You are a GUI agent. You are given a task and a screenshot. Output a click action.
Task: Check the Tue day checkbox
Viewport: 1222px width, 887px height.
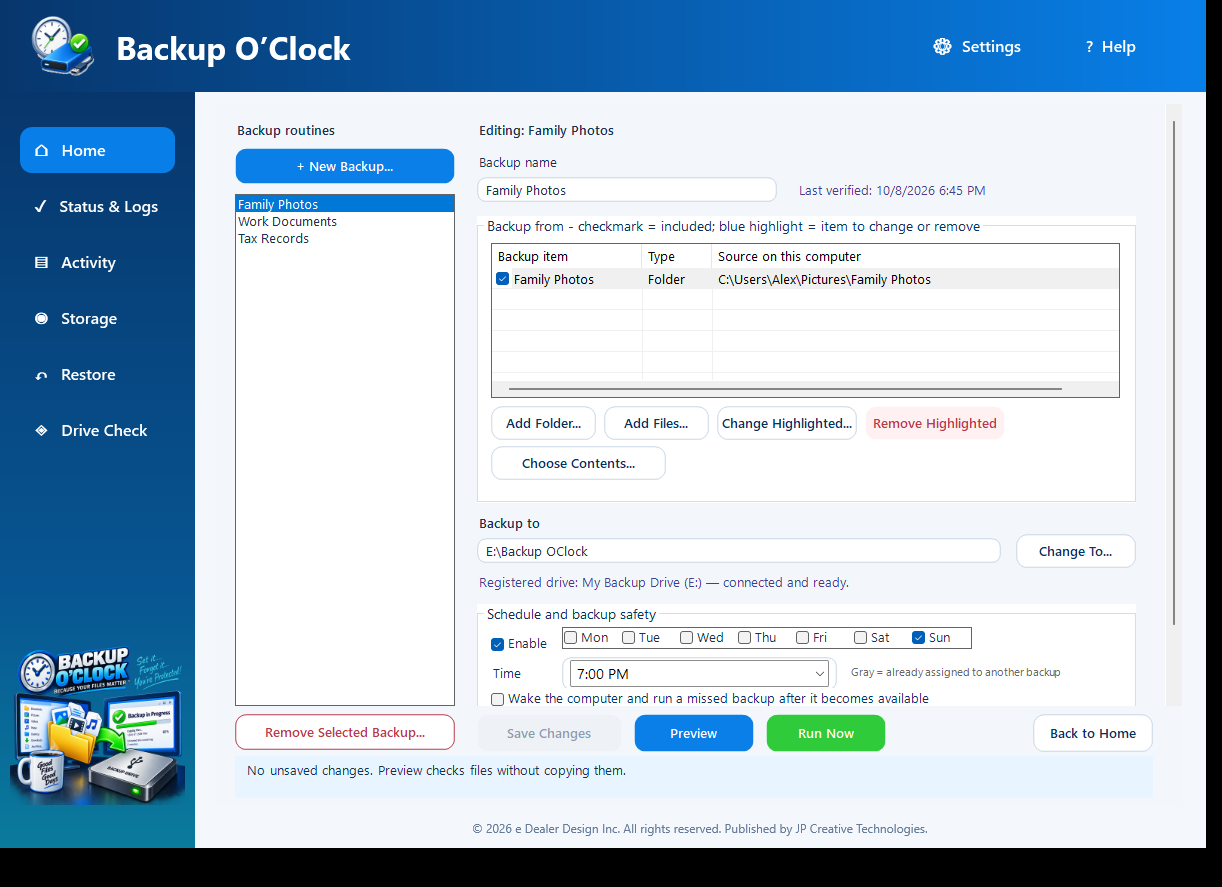pos(628,637)
